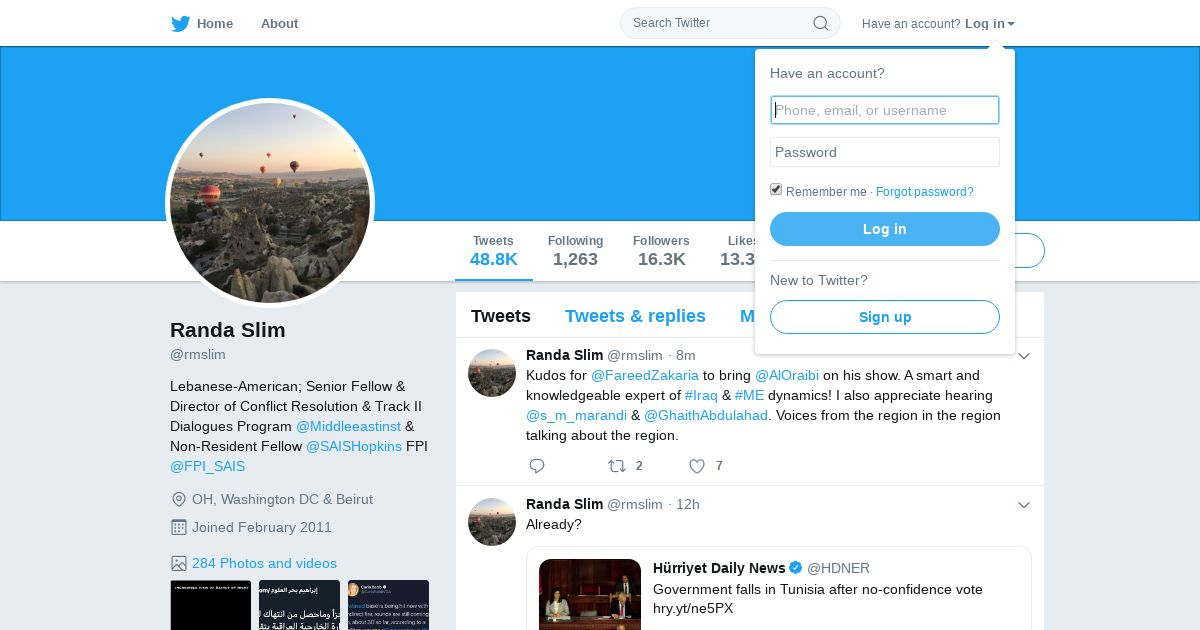
Task: Open the Log in dropdown caret
Action: (x=1011, y=24)
